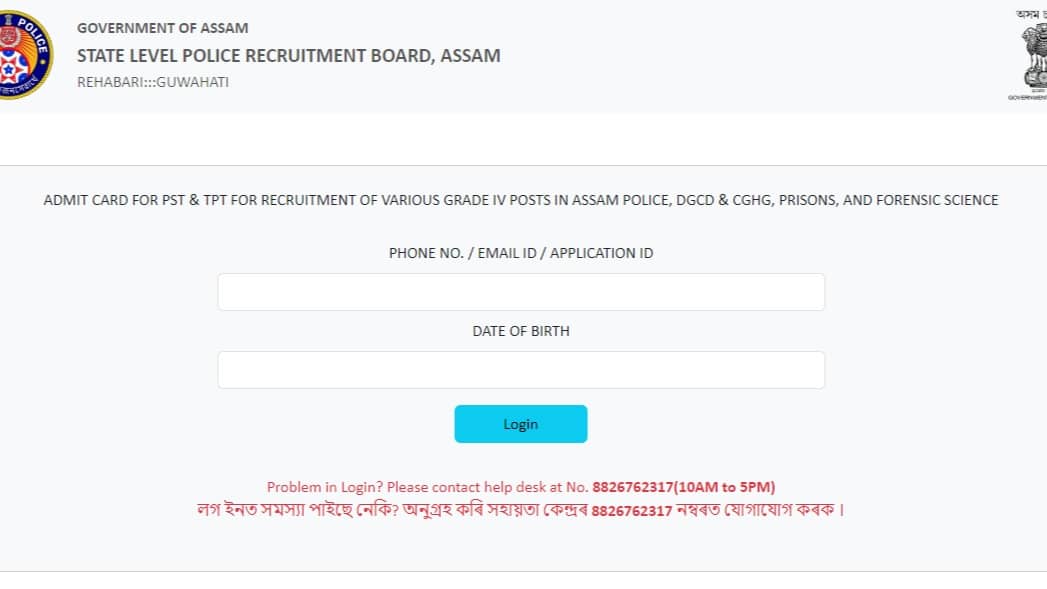The height and width of the screenshot is (589, 1047).
Task: Select the Government of Assam header text
Action: (163, 28)
